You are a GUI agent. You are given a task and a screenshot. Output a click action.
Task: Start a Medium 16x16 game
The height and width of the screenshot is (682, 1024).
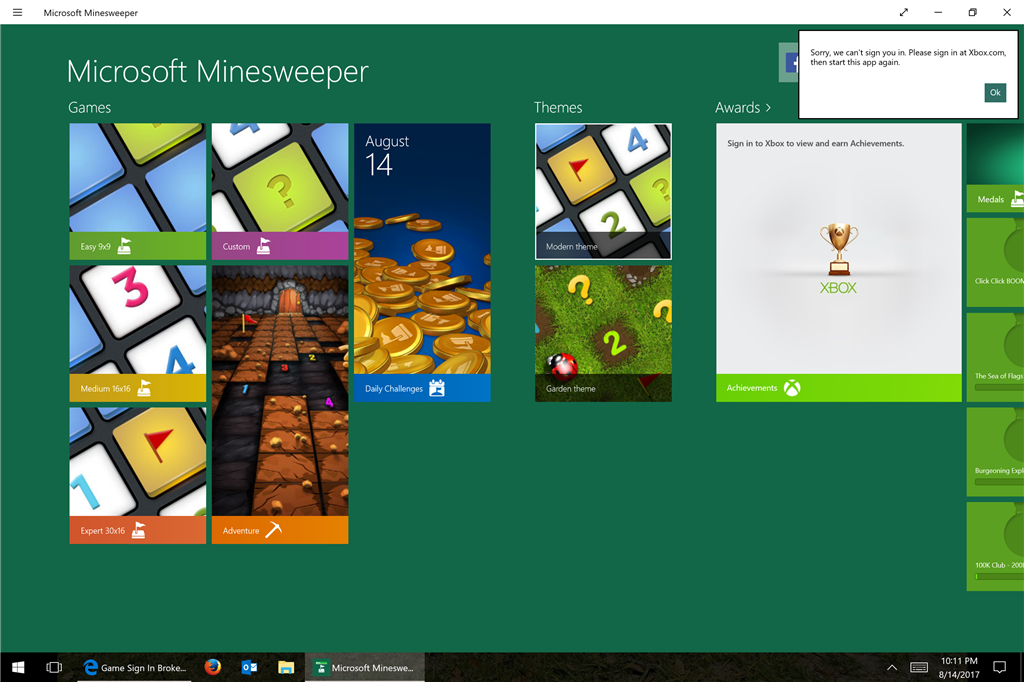[x=137, y=333]
